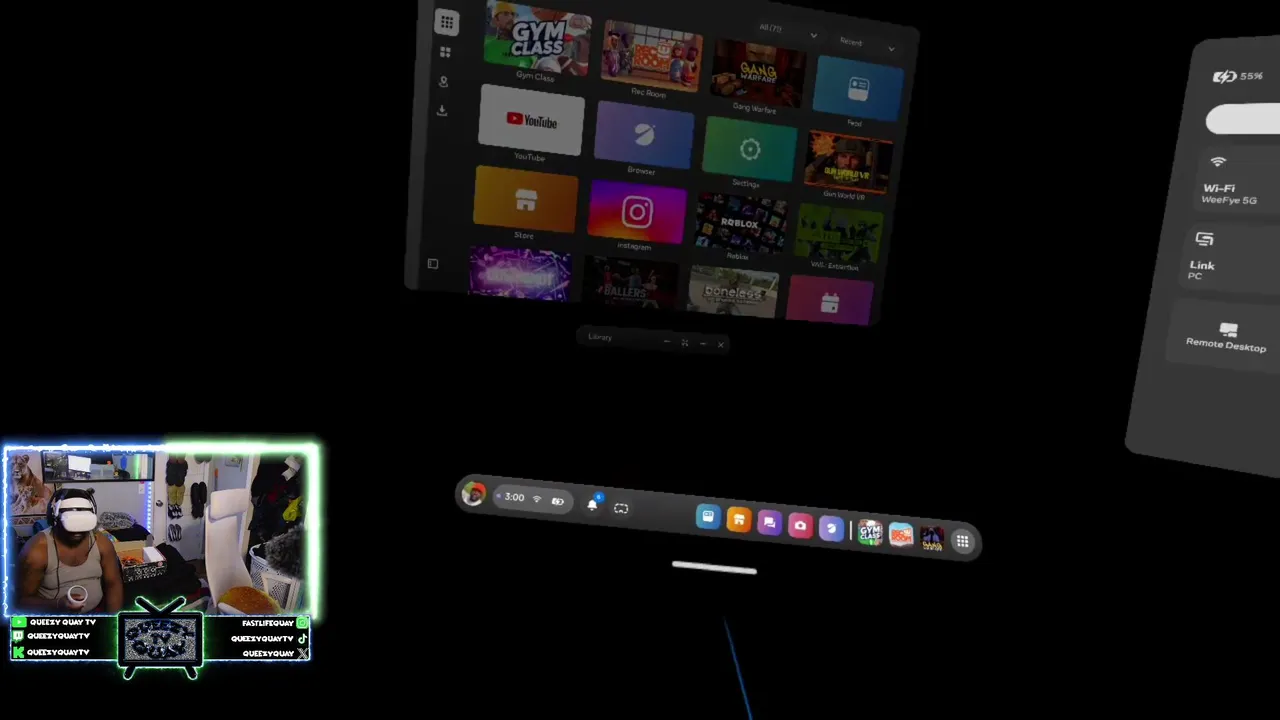Open the Store tile in Library

click(526, 198)
